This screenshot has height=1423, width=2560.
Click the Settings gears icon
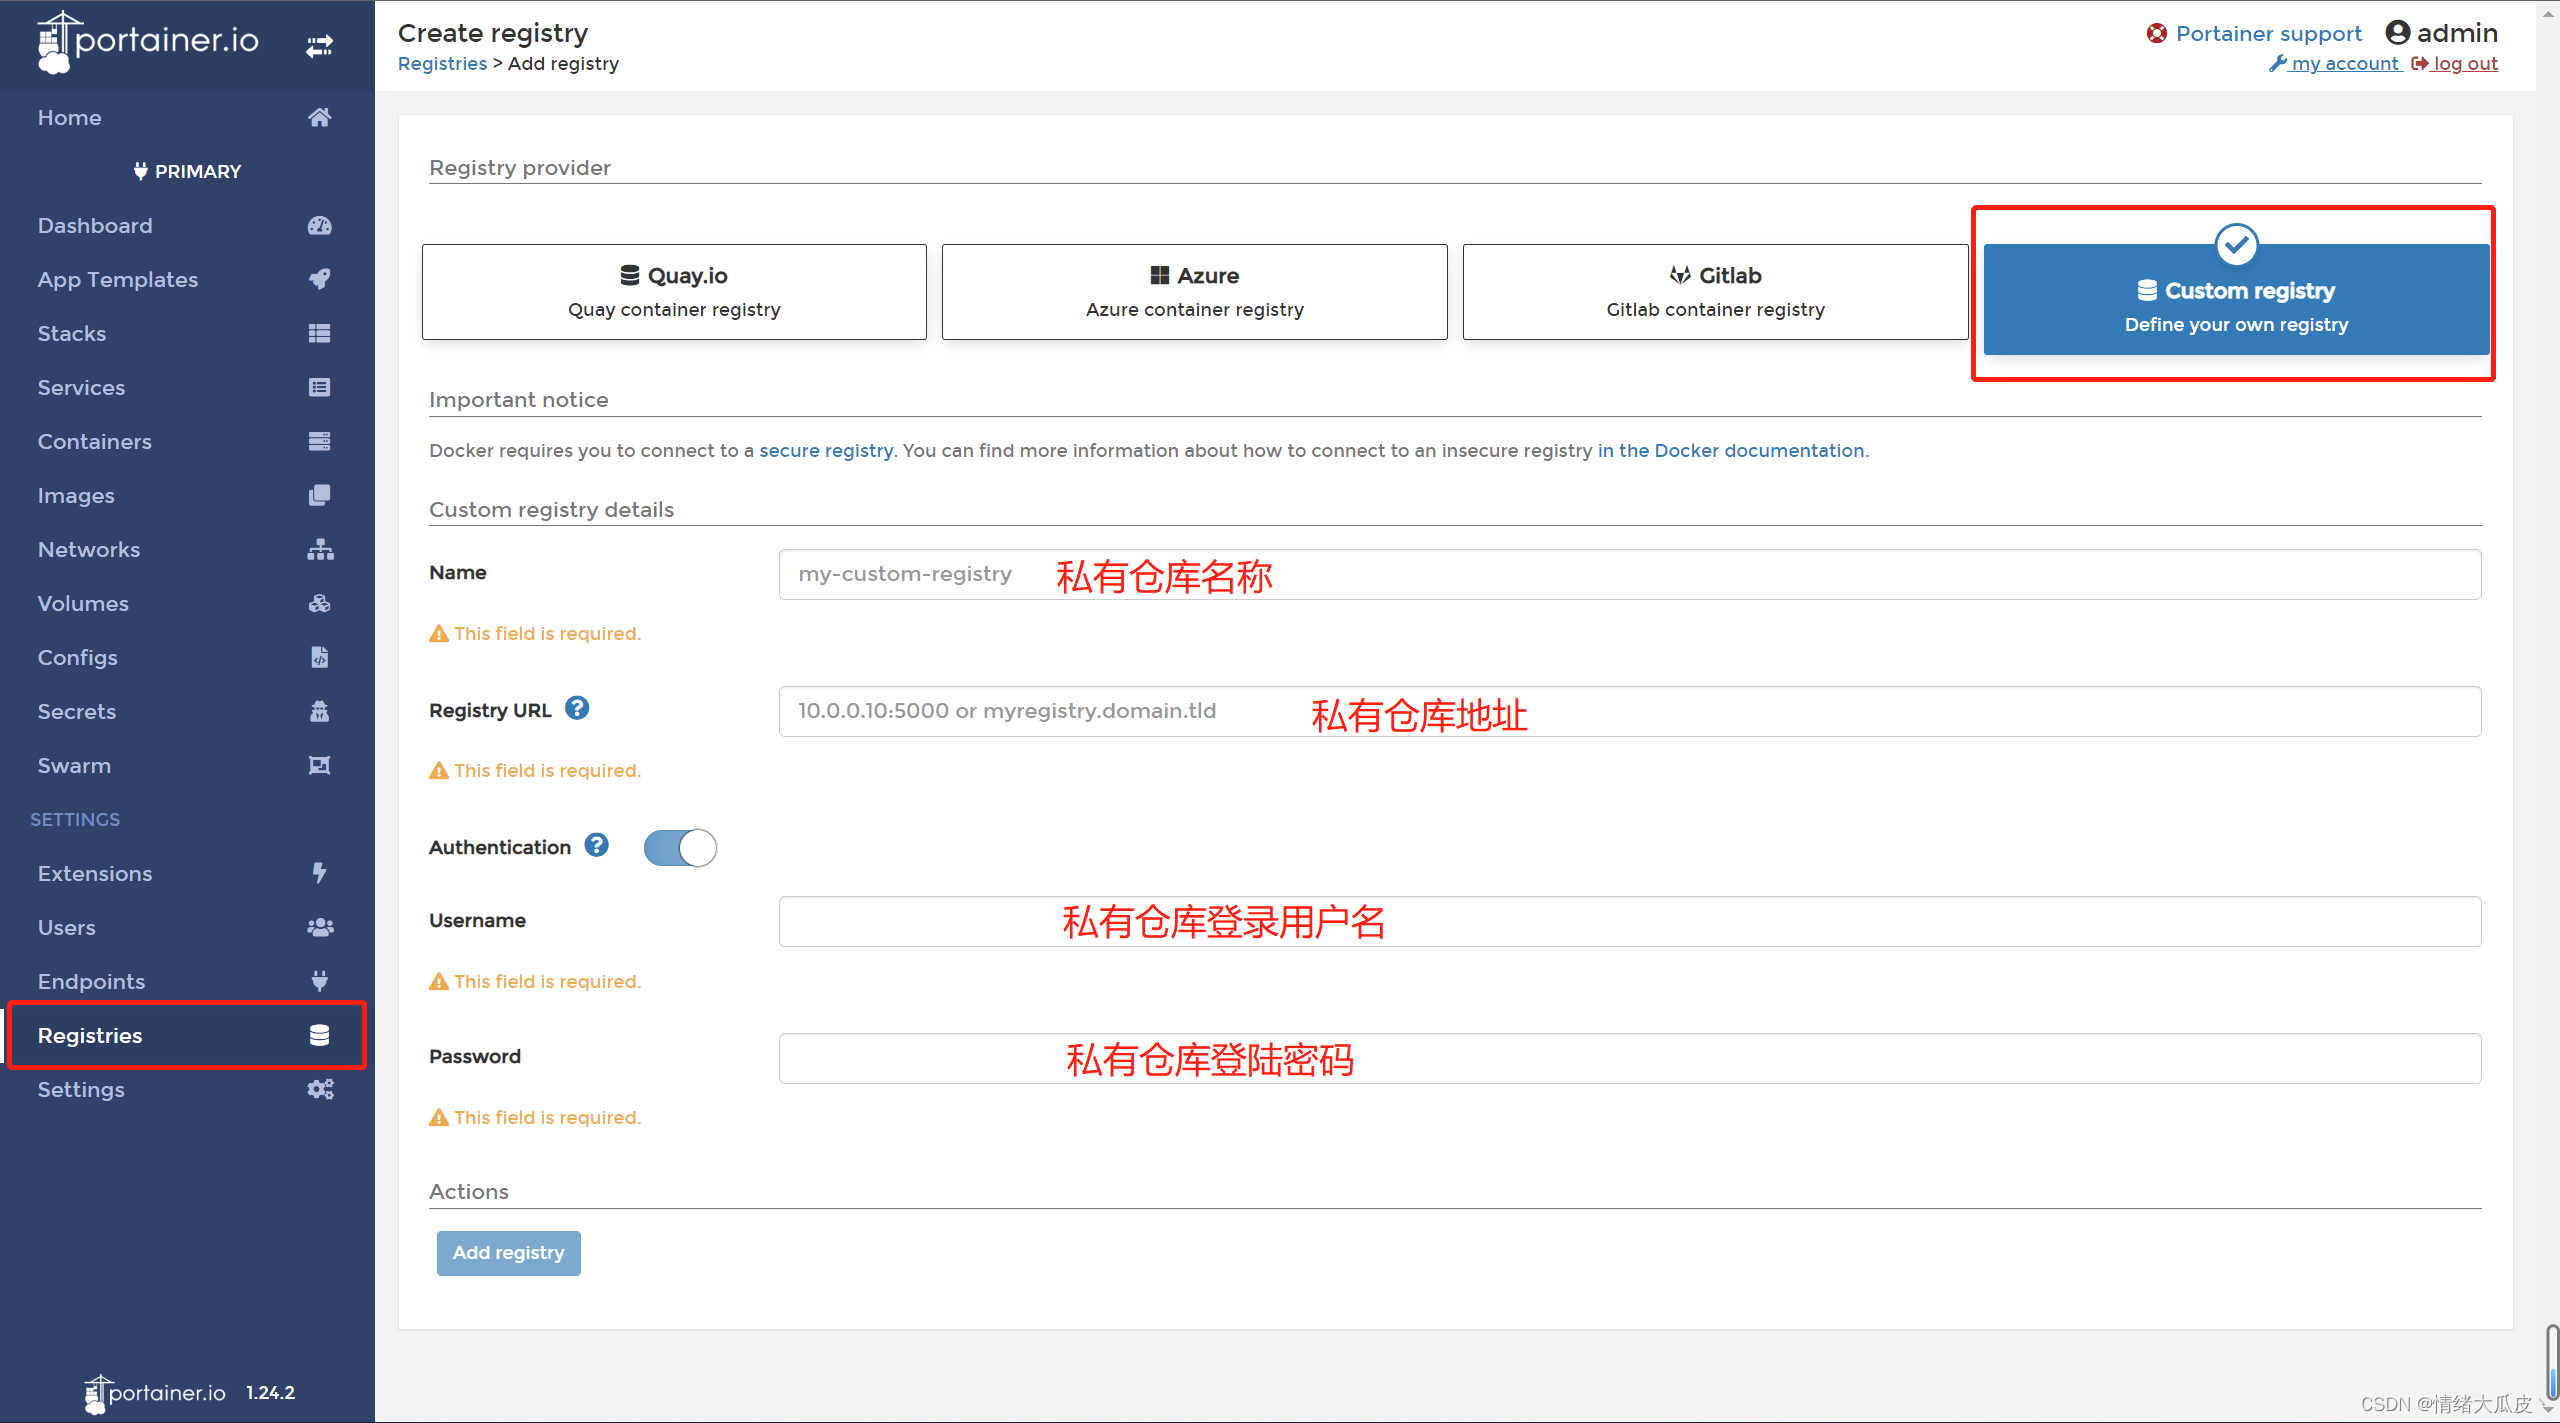pos(320,1089)
